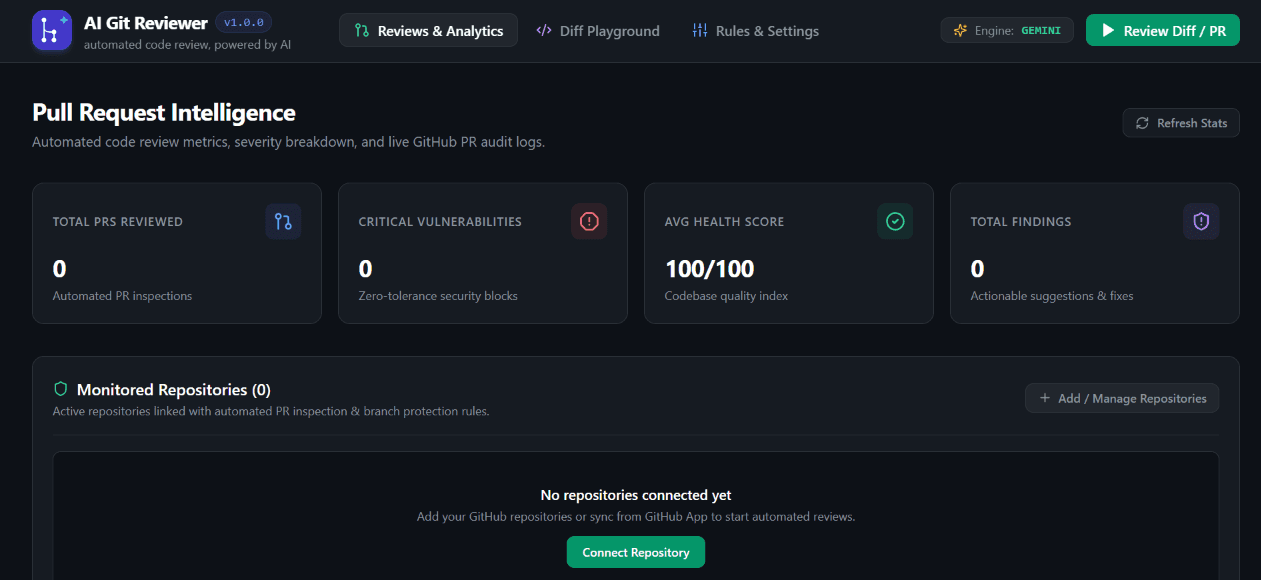Click the Total Findings shield icon
Viewport: 1261px width, 580px height.
pos(1201,222)
